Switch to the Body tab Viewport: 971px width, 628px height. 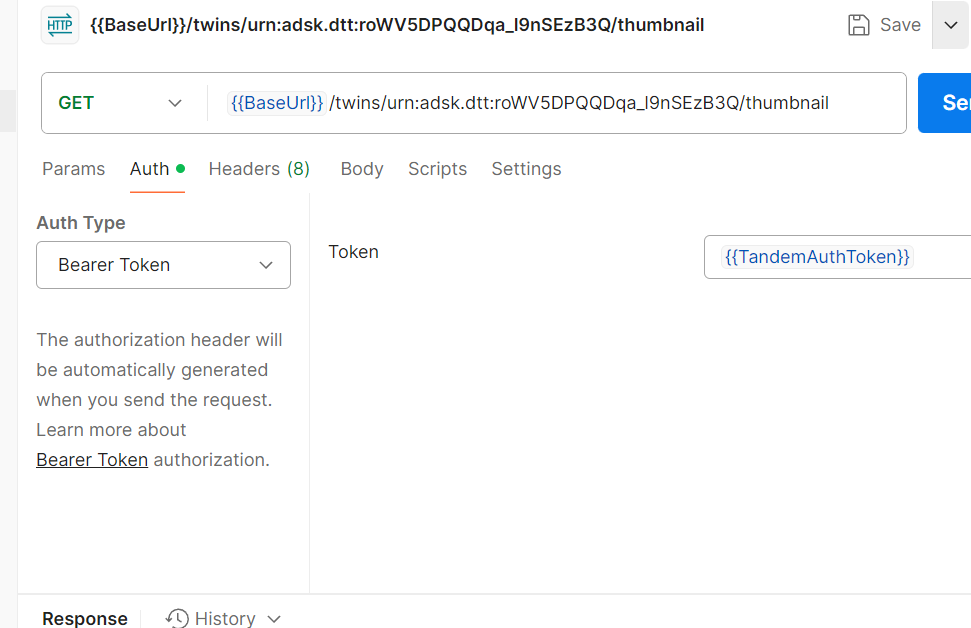(x=362, y=169)
